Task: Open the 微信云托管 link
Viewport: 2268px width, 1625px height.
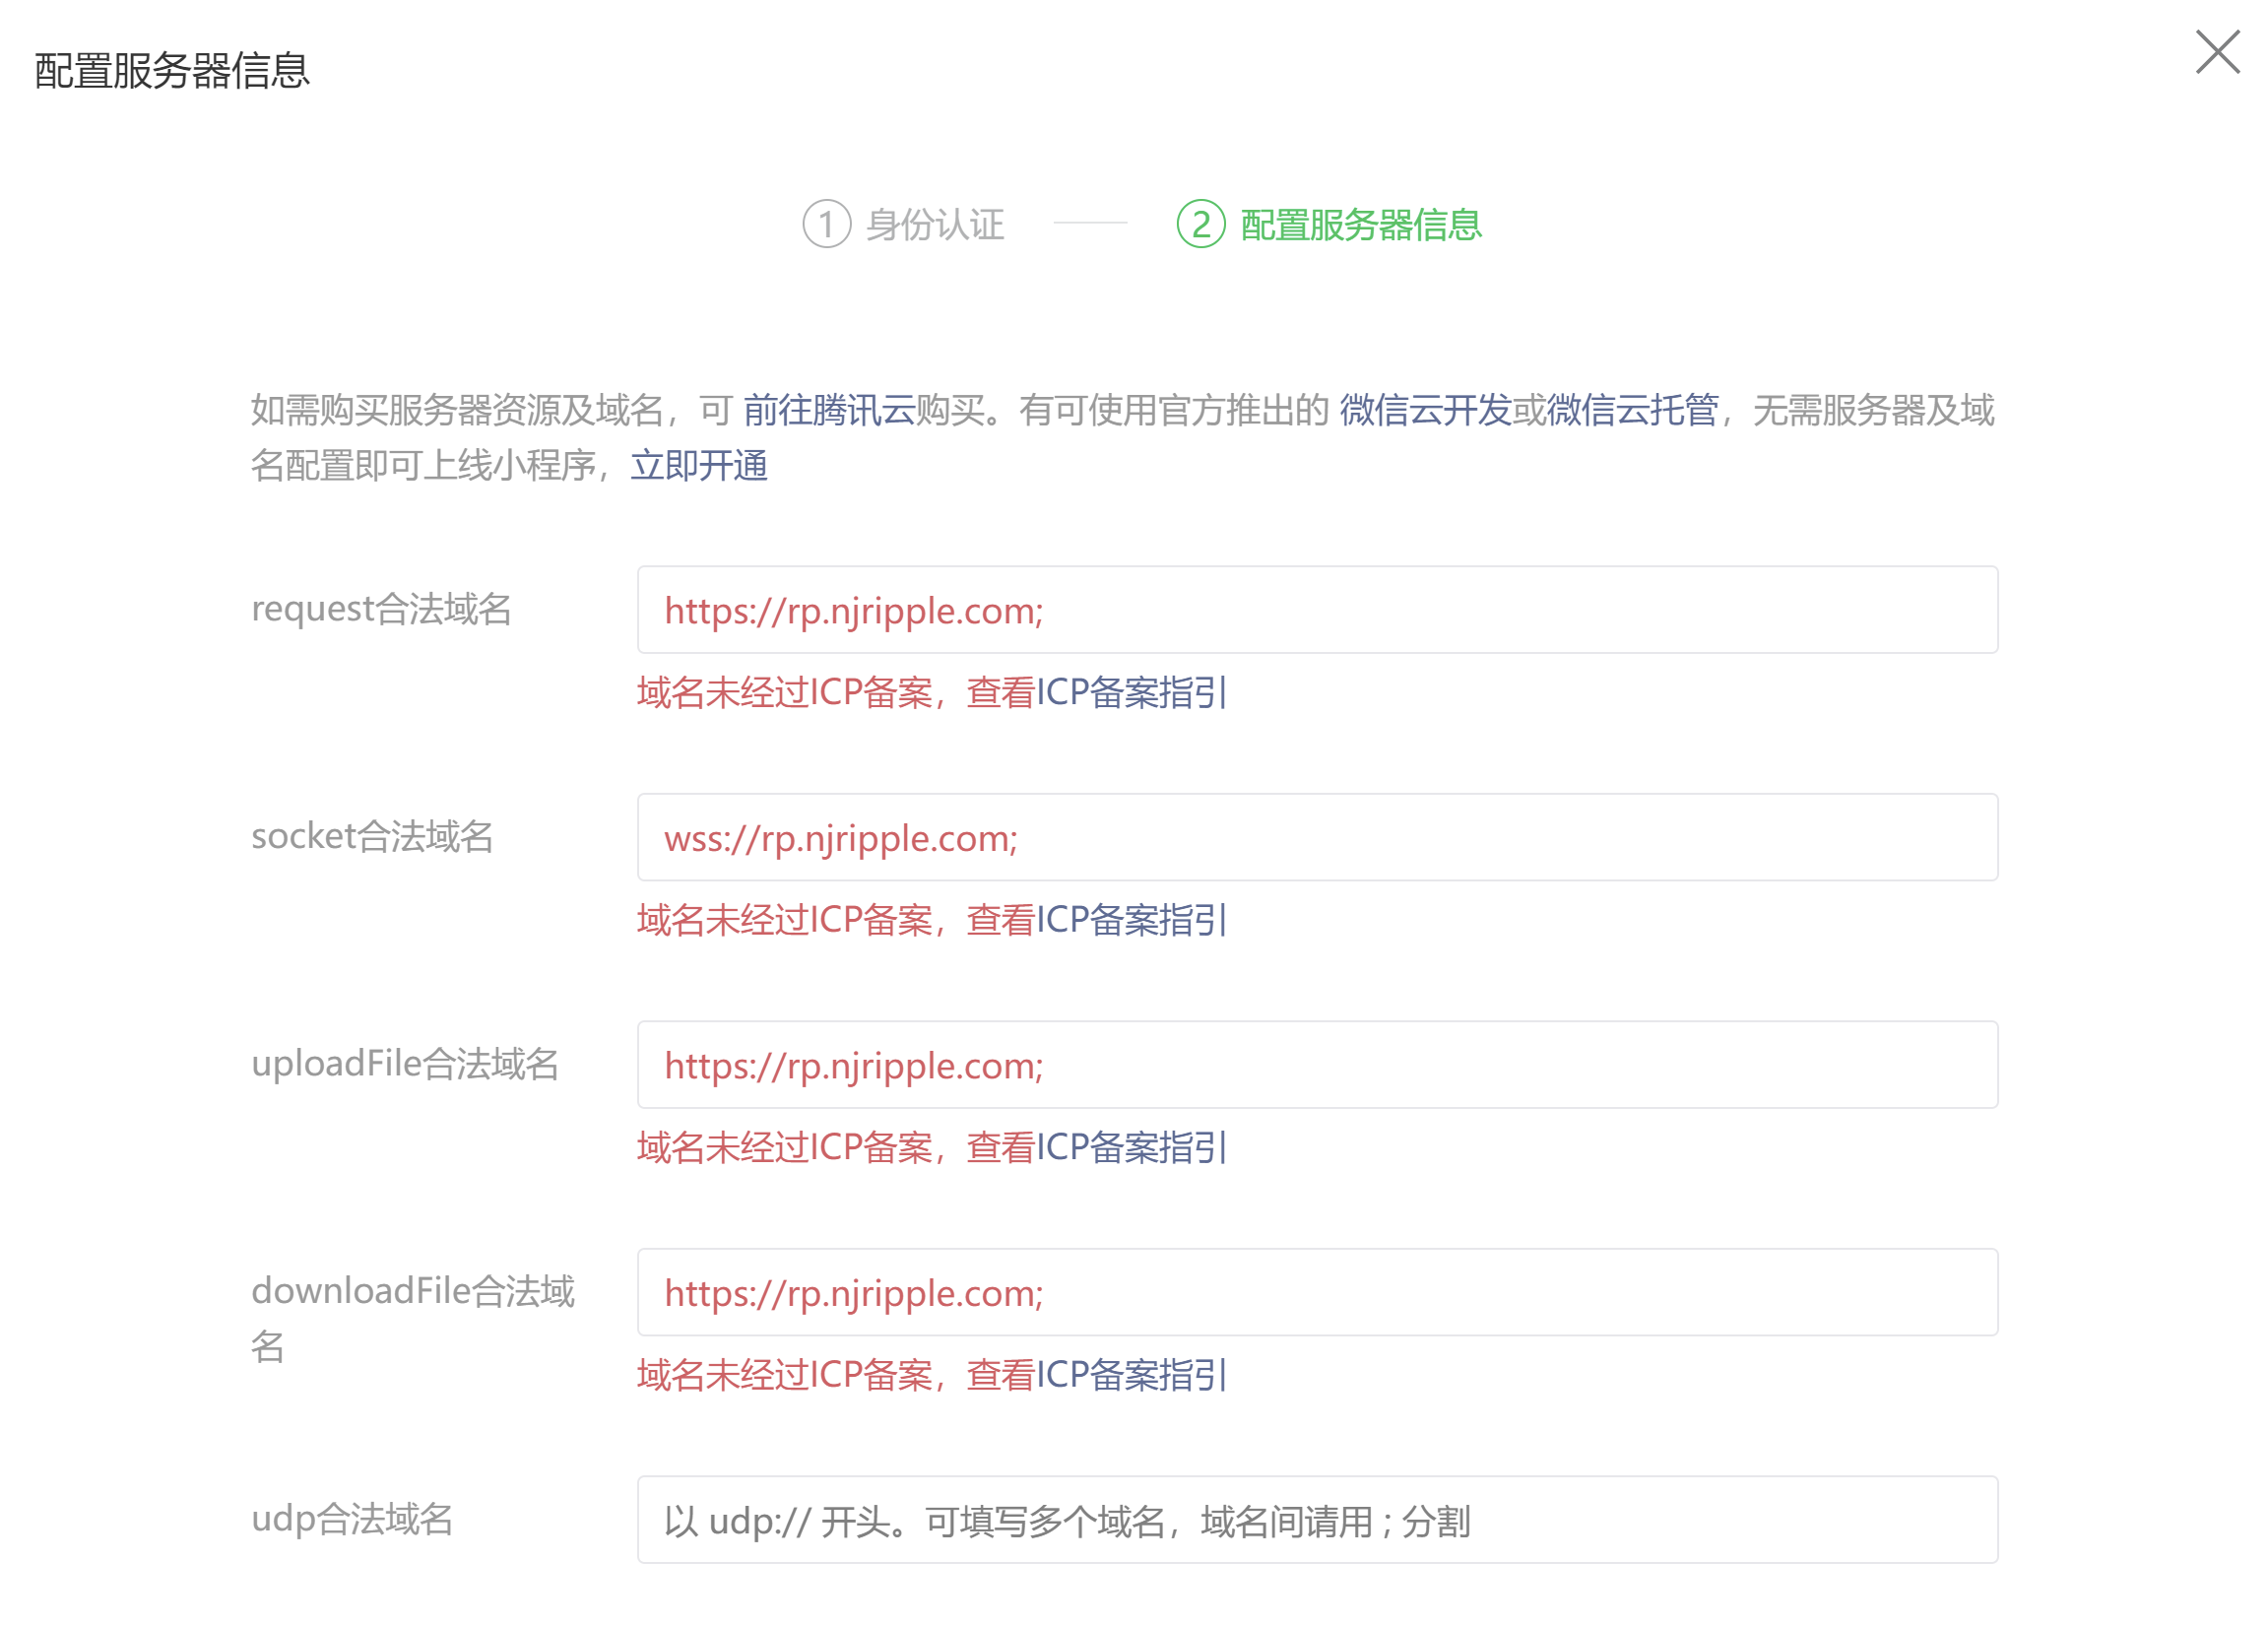Action: click(1632, 410)
